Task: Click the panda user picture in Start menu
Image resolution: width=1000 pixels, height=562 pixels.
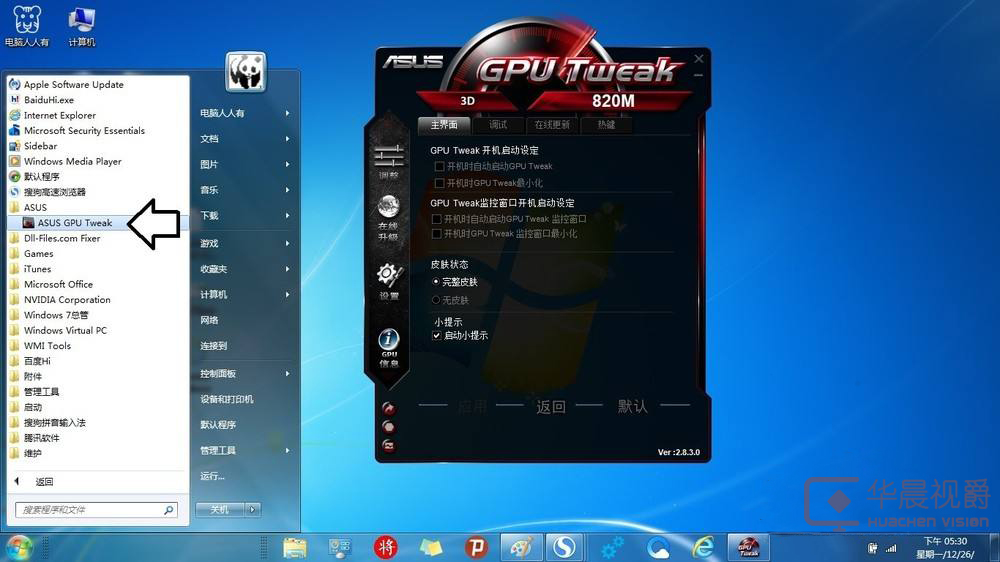Action: pos(246,72)
